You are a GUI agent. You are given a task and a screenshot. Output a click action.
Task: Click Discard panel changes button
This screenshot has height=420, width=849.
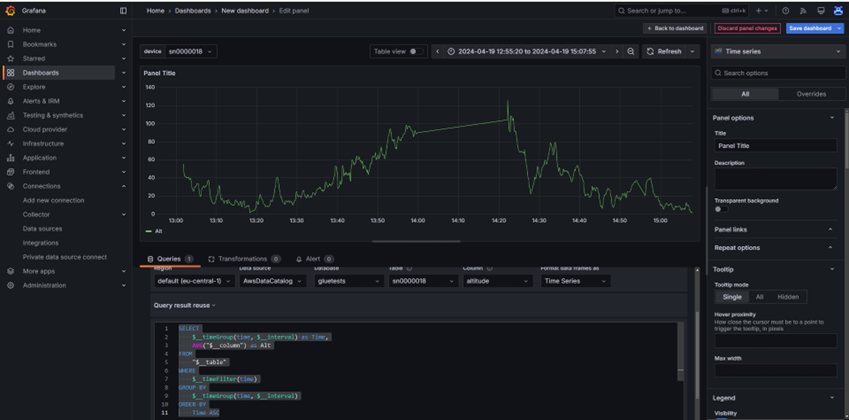(746, 28)
